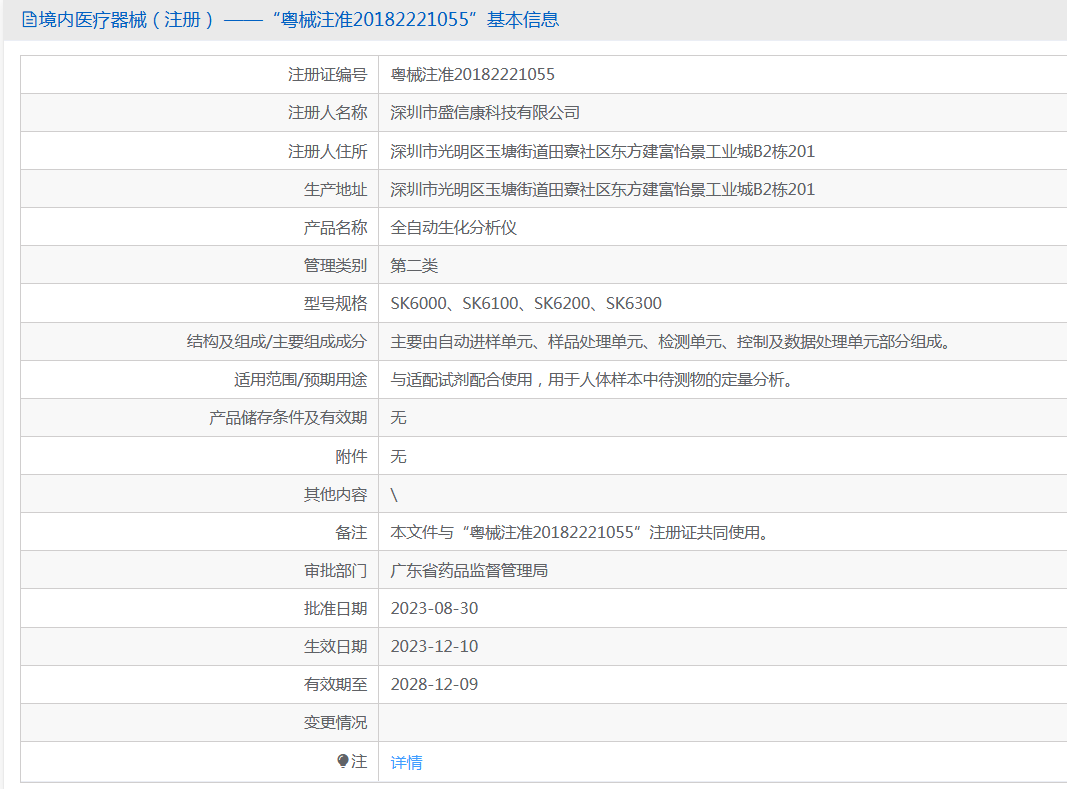This screenshot has width=1067, height=789.
Task: Click the 管理类别 label
Action: pyautogui.click(x=335, y=265)
